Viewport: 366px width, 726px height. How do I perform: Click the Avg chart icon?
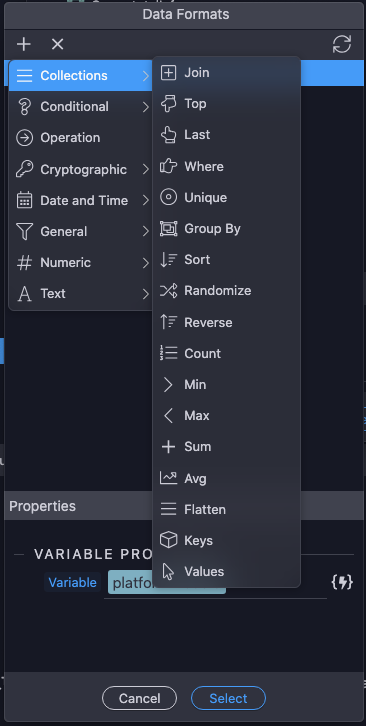click(168, 478)
